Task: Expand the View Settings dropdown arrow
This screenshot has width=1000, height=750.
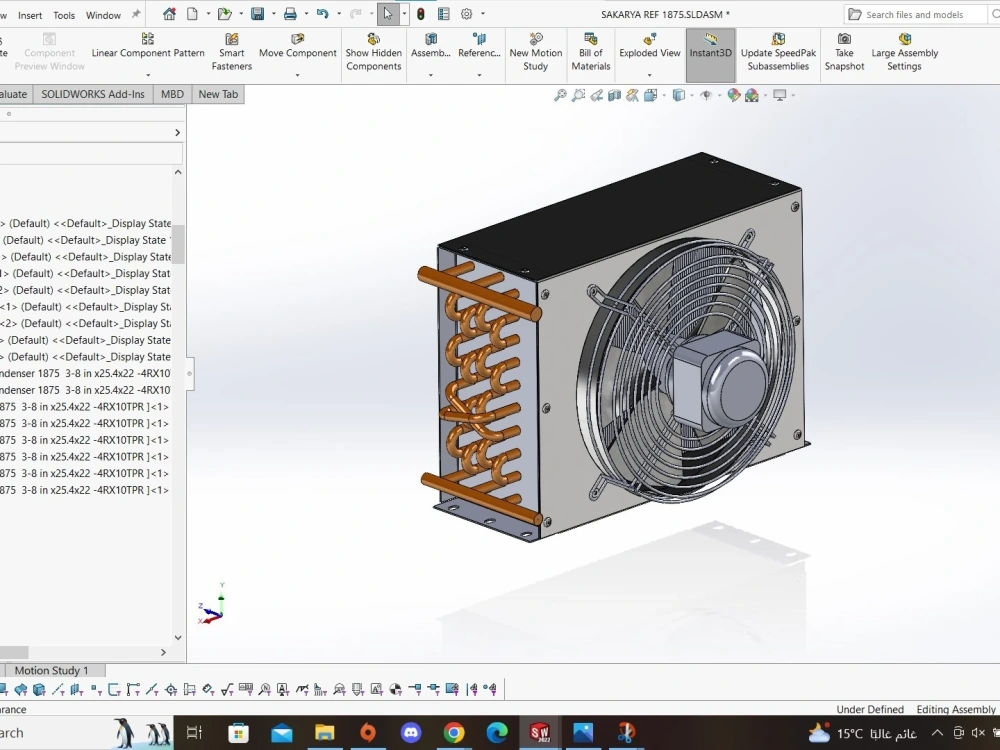Action: point(792,95)
